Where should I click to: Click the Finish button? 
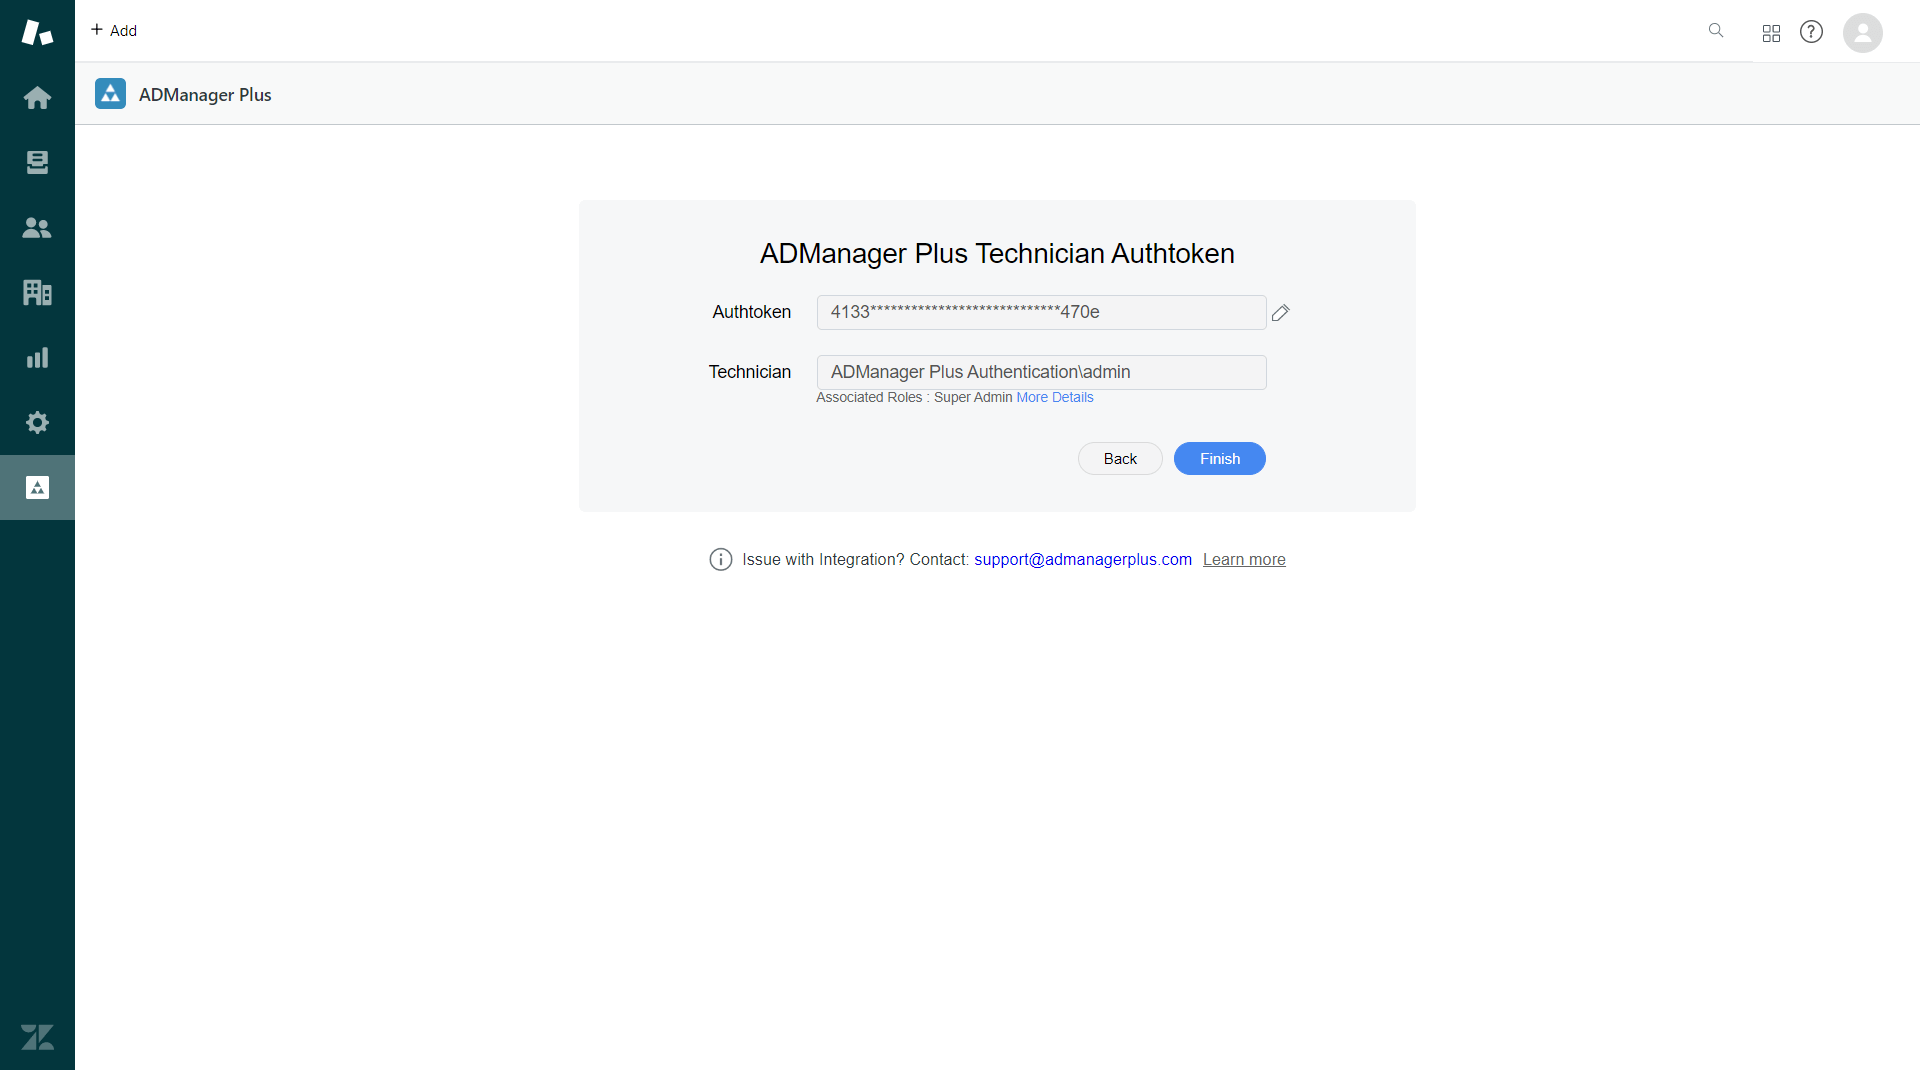[1219, 458]
